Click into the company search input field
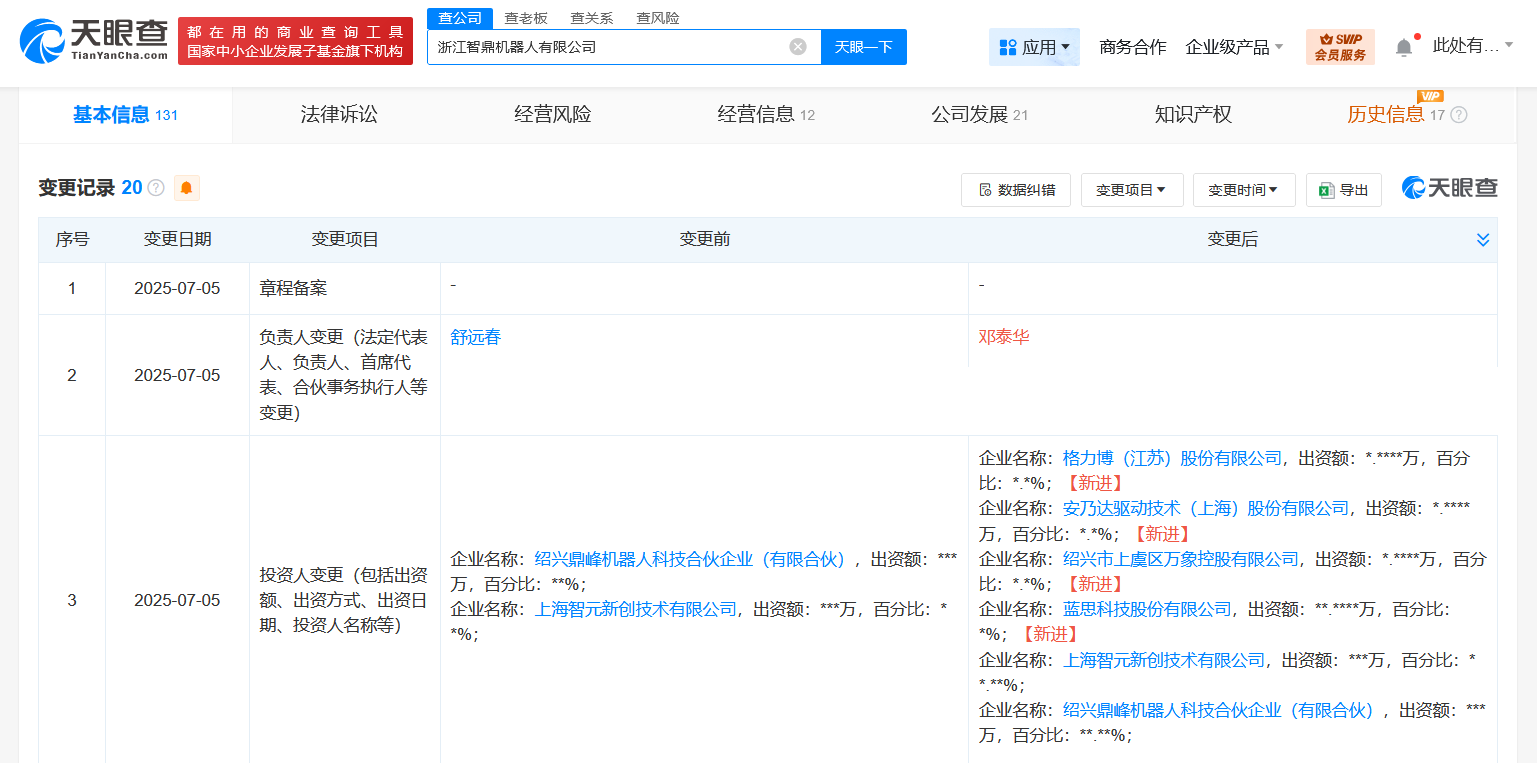1537x763 pixels. 610,47
